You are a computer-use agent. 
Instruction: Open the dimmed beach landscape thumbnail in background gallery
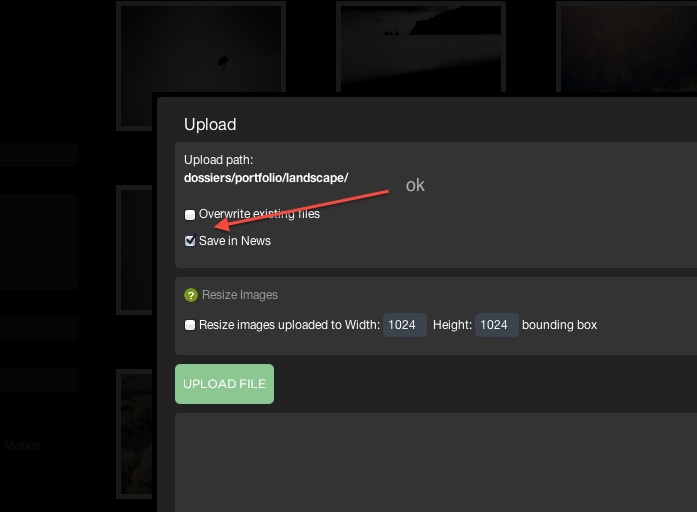pyautogui.click(x=421, y=48)
